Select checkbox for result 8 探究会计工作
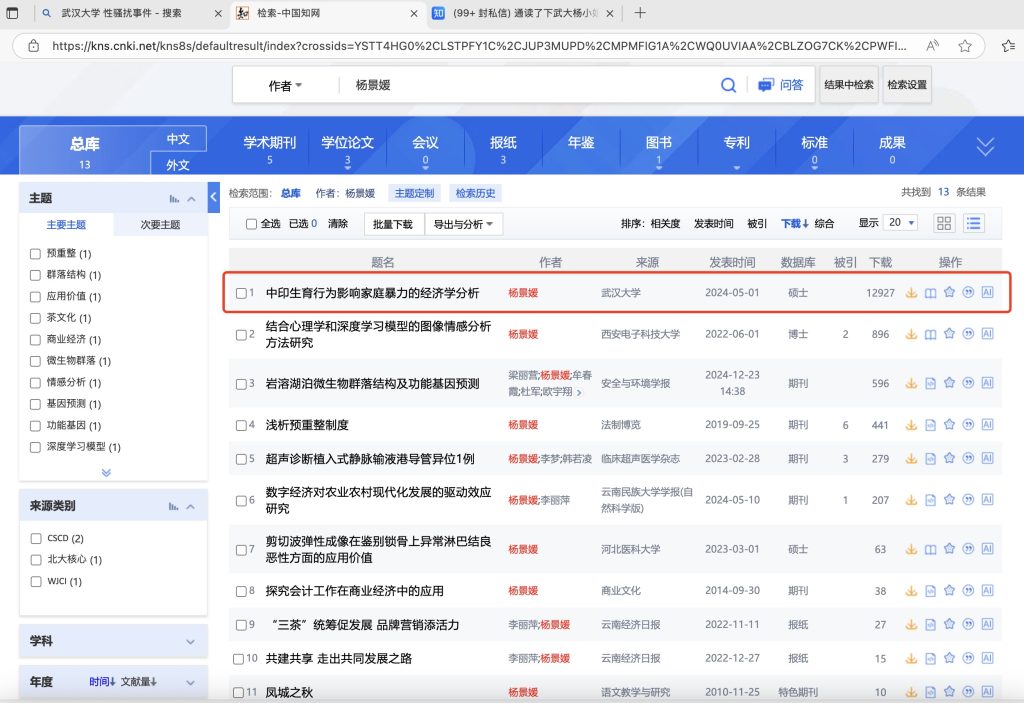 coord(242,591)
